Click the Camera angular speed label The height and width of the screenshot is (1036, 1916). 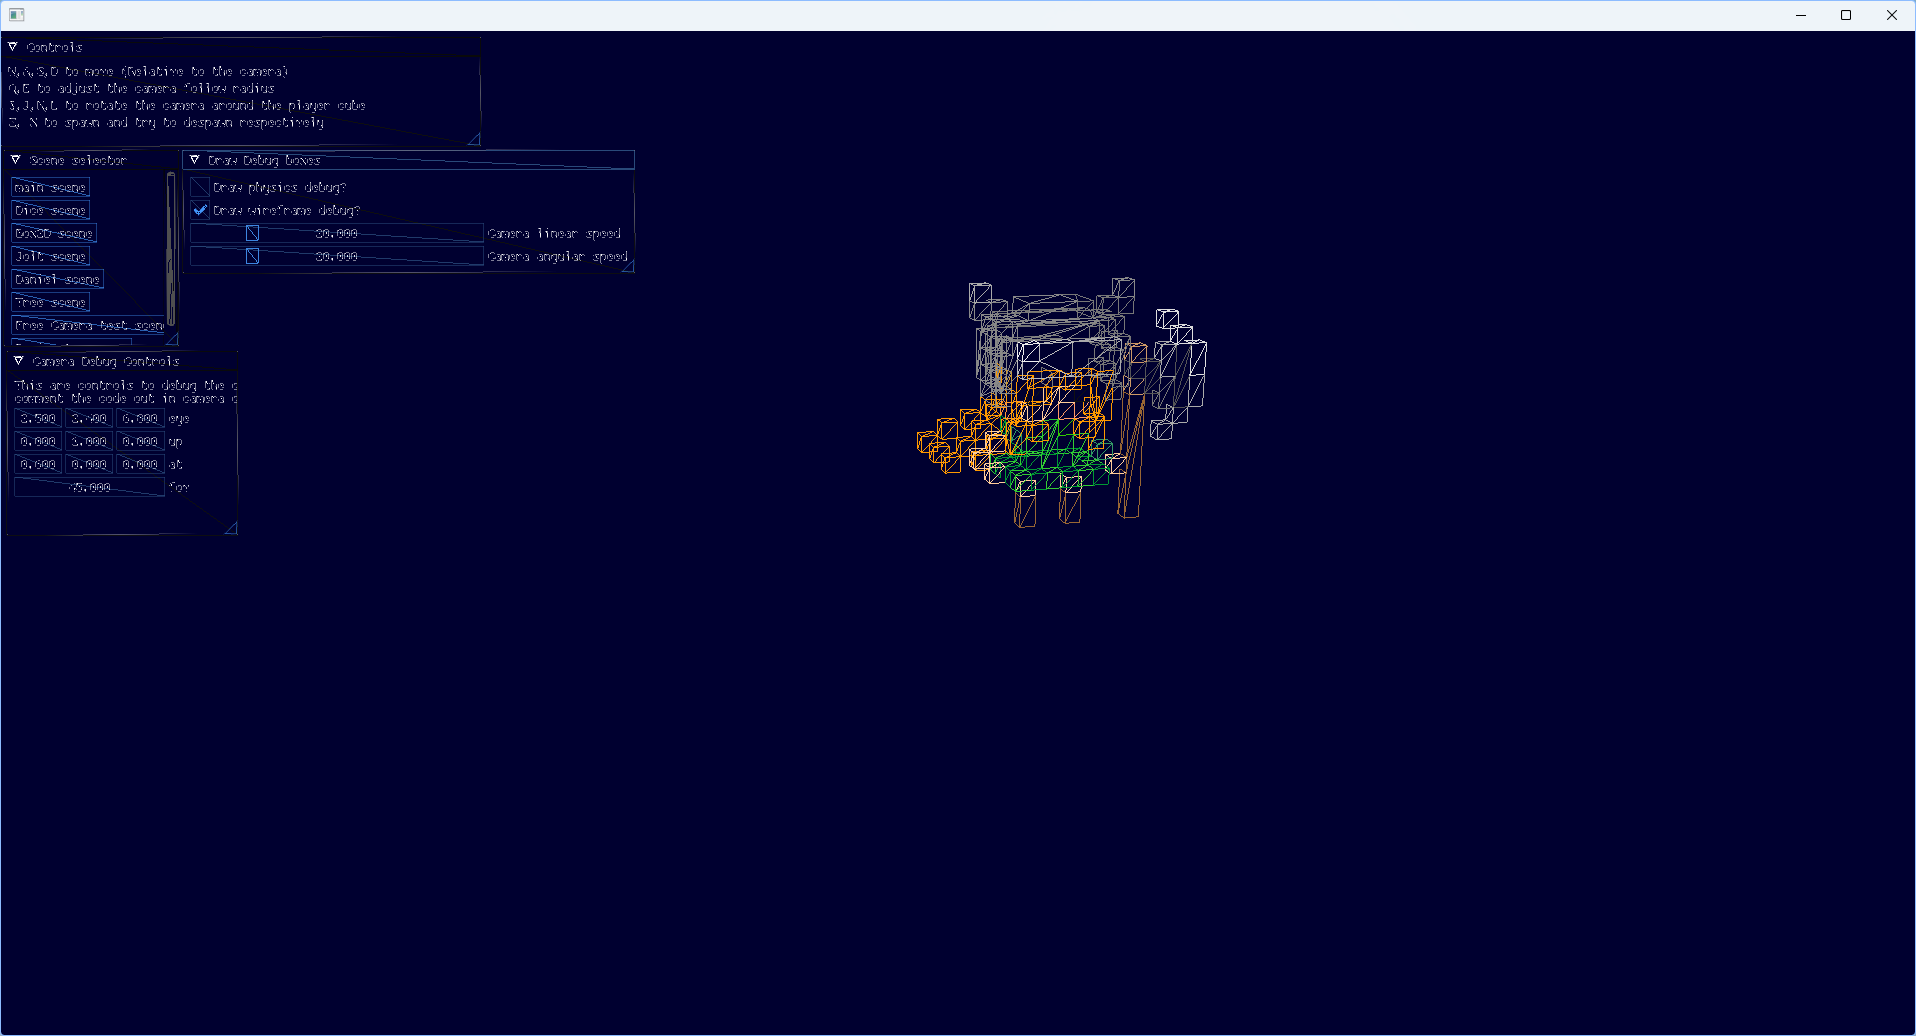(x=558, y=256)
